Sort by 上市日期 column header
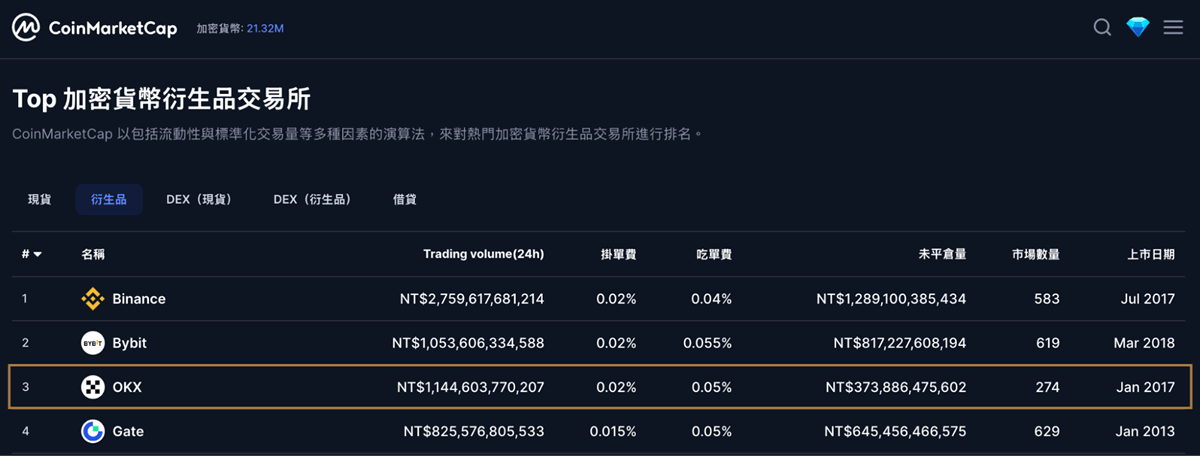 pyautogui.click(x=1150, y=255)
